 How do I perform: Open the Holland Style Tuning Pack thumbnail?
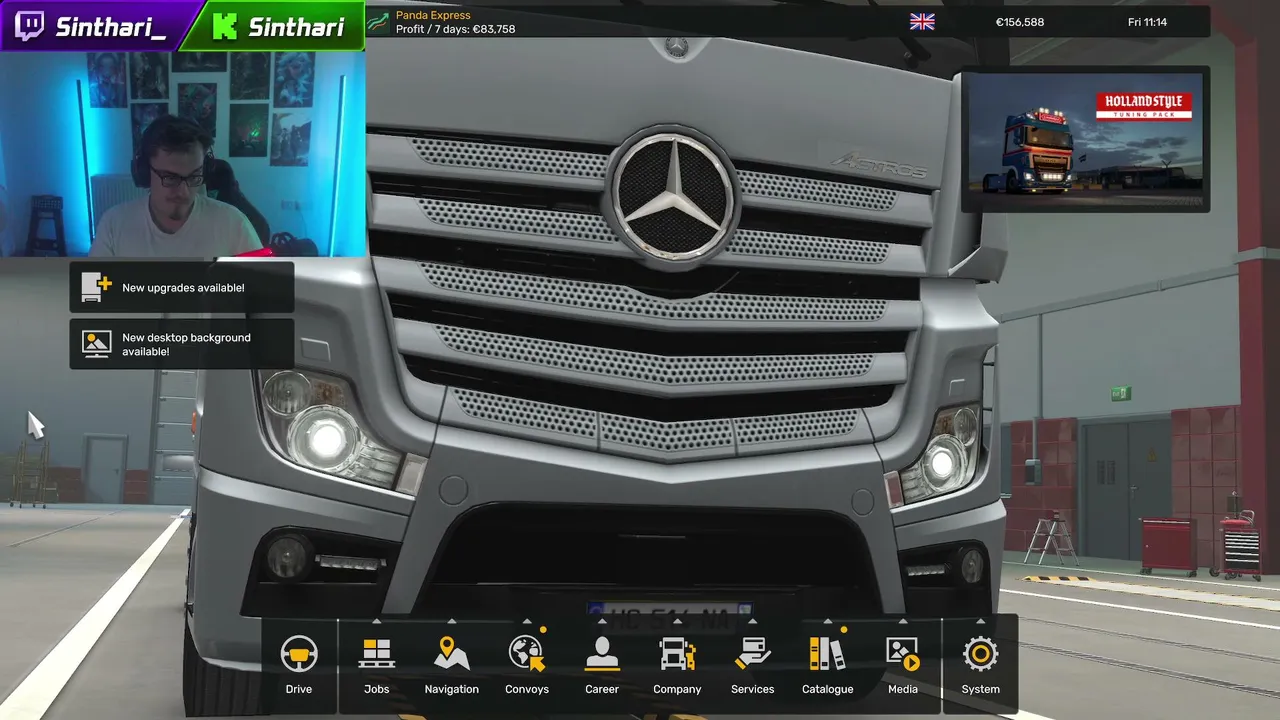click(x=1085, y=139)
